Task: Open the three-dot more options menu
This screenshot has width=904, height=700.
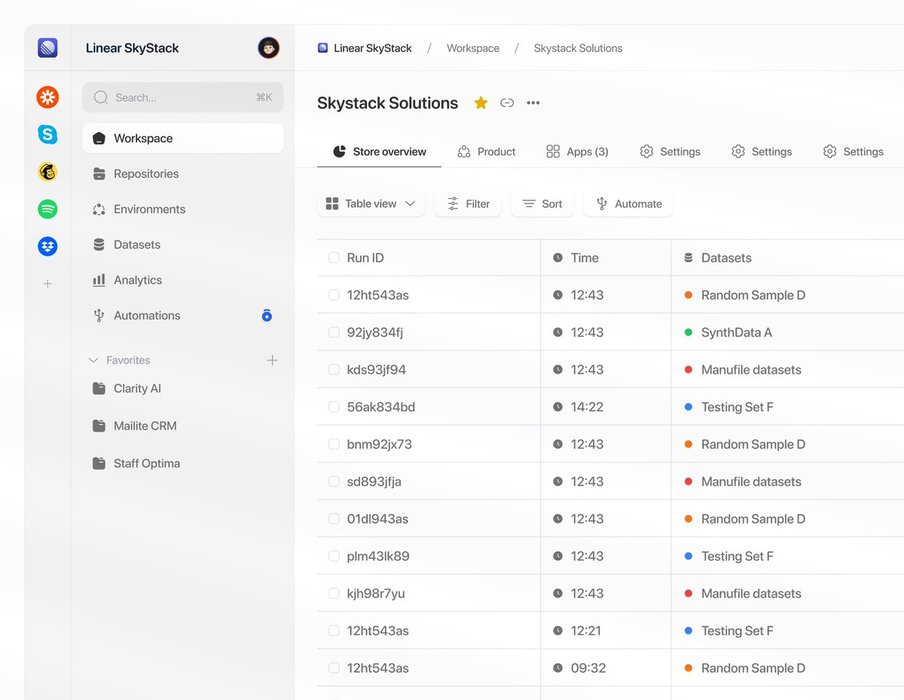Action: [533, 103]
